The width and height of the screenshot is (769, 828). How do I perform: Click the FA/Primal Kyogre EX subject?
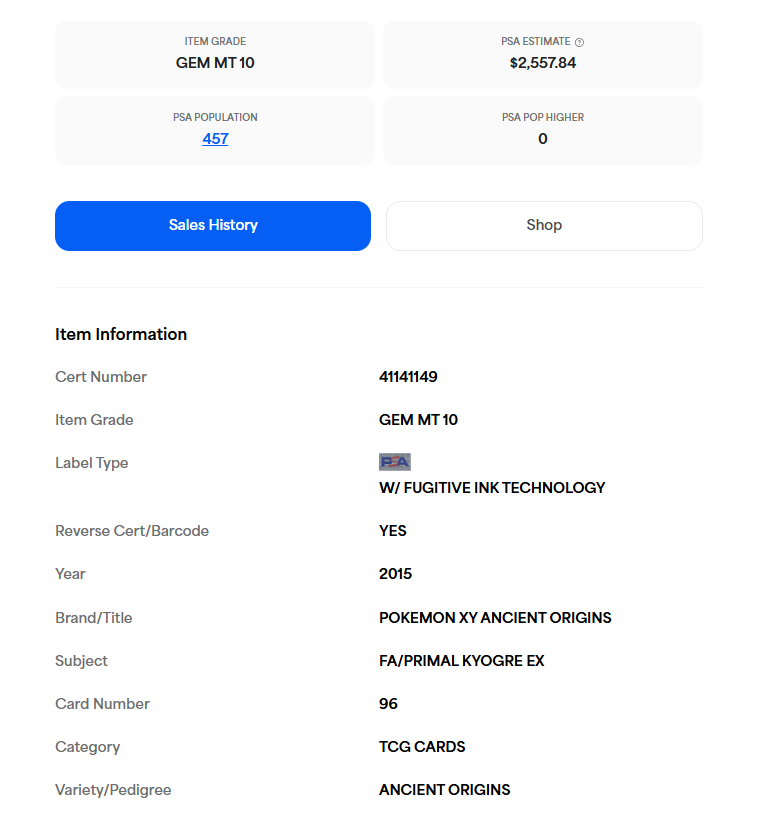461,661
